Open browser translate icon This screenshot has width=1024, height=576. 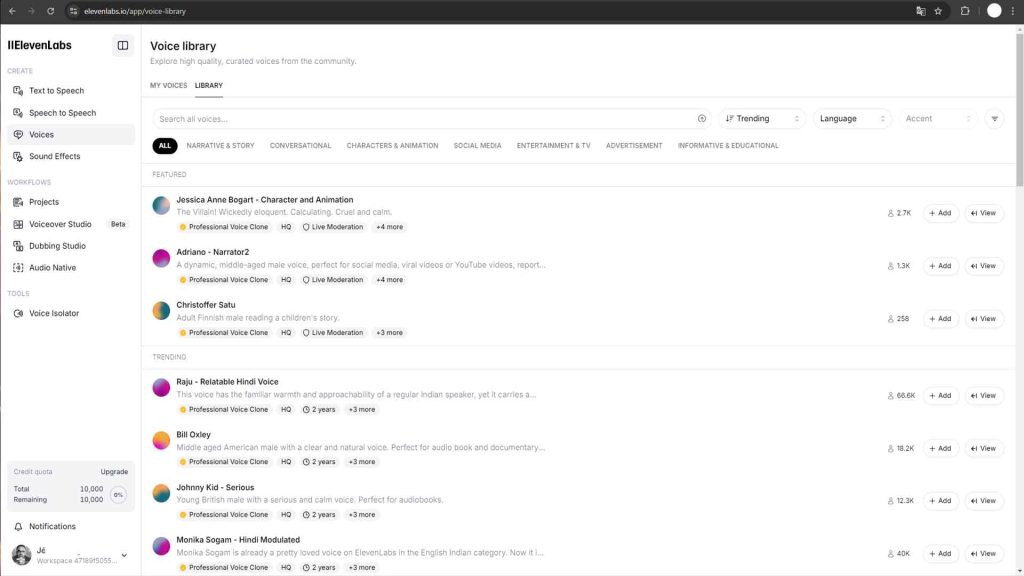[920, 11]
